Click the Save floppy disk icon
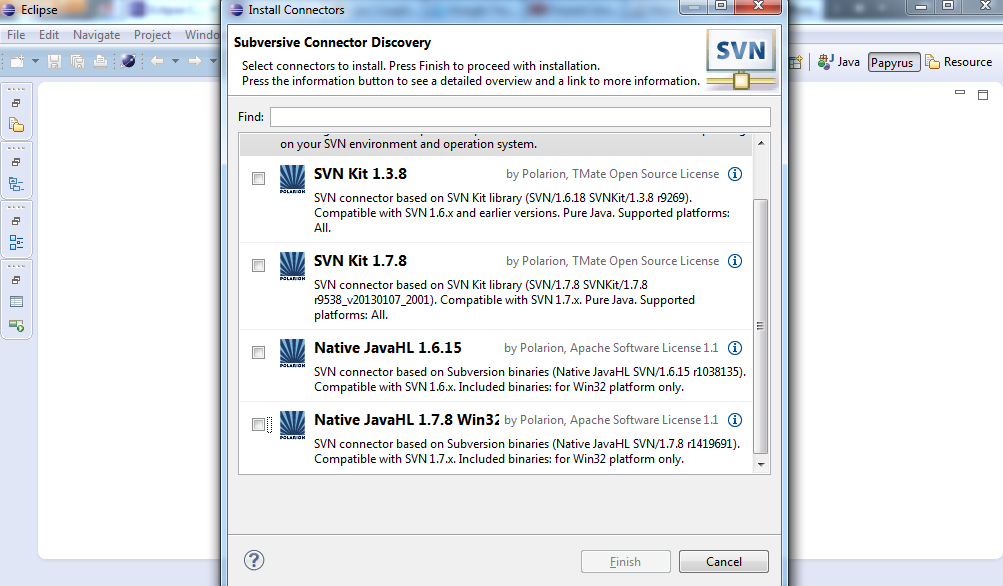 pos(54,61)
